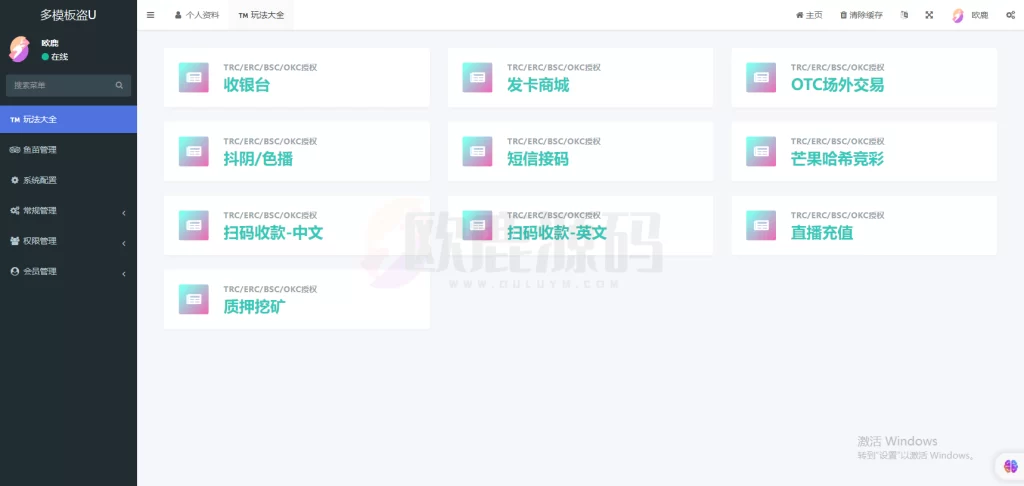1024x486 pixels.
Task: Select 玩法大全 in the sidebar menu
Action: click(x=68, y=120)
